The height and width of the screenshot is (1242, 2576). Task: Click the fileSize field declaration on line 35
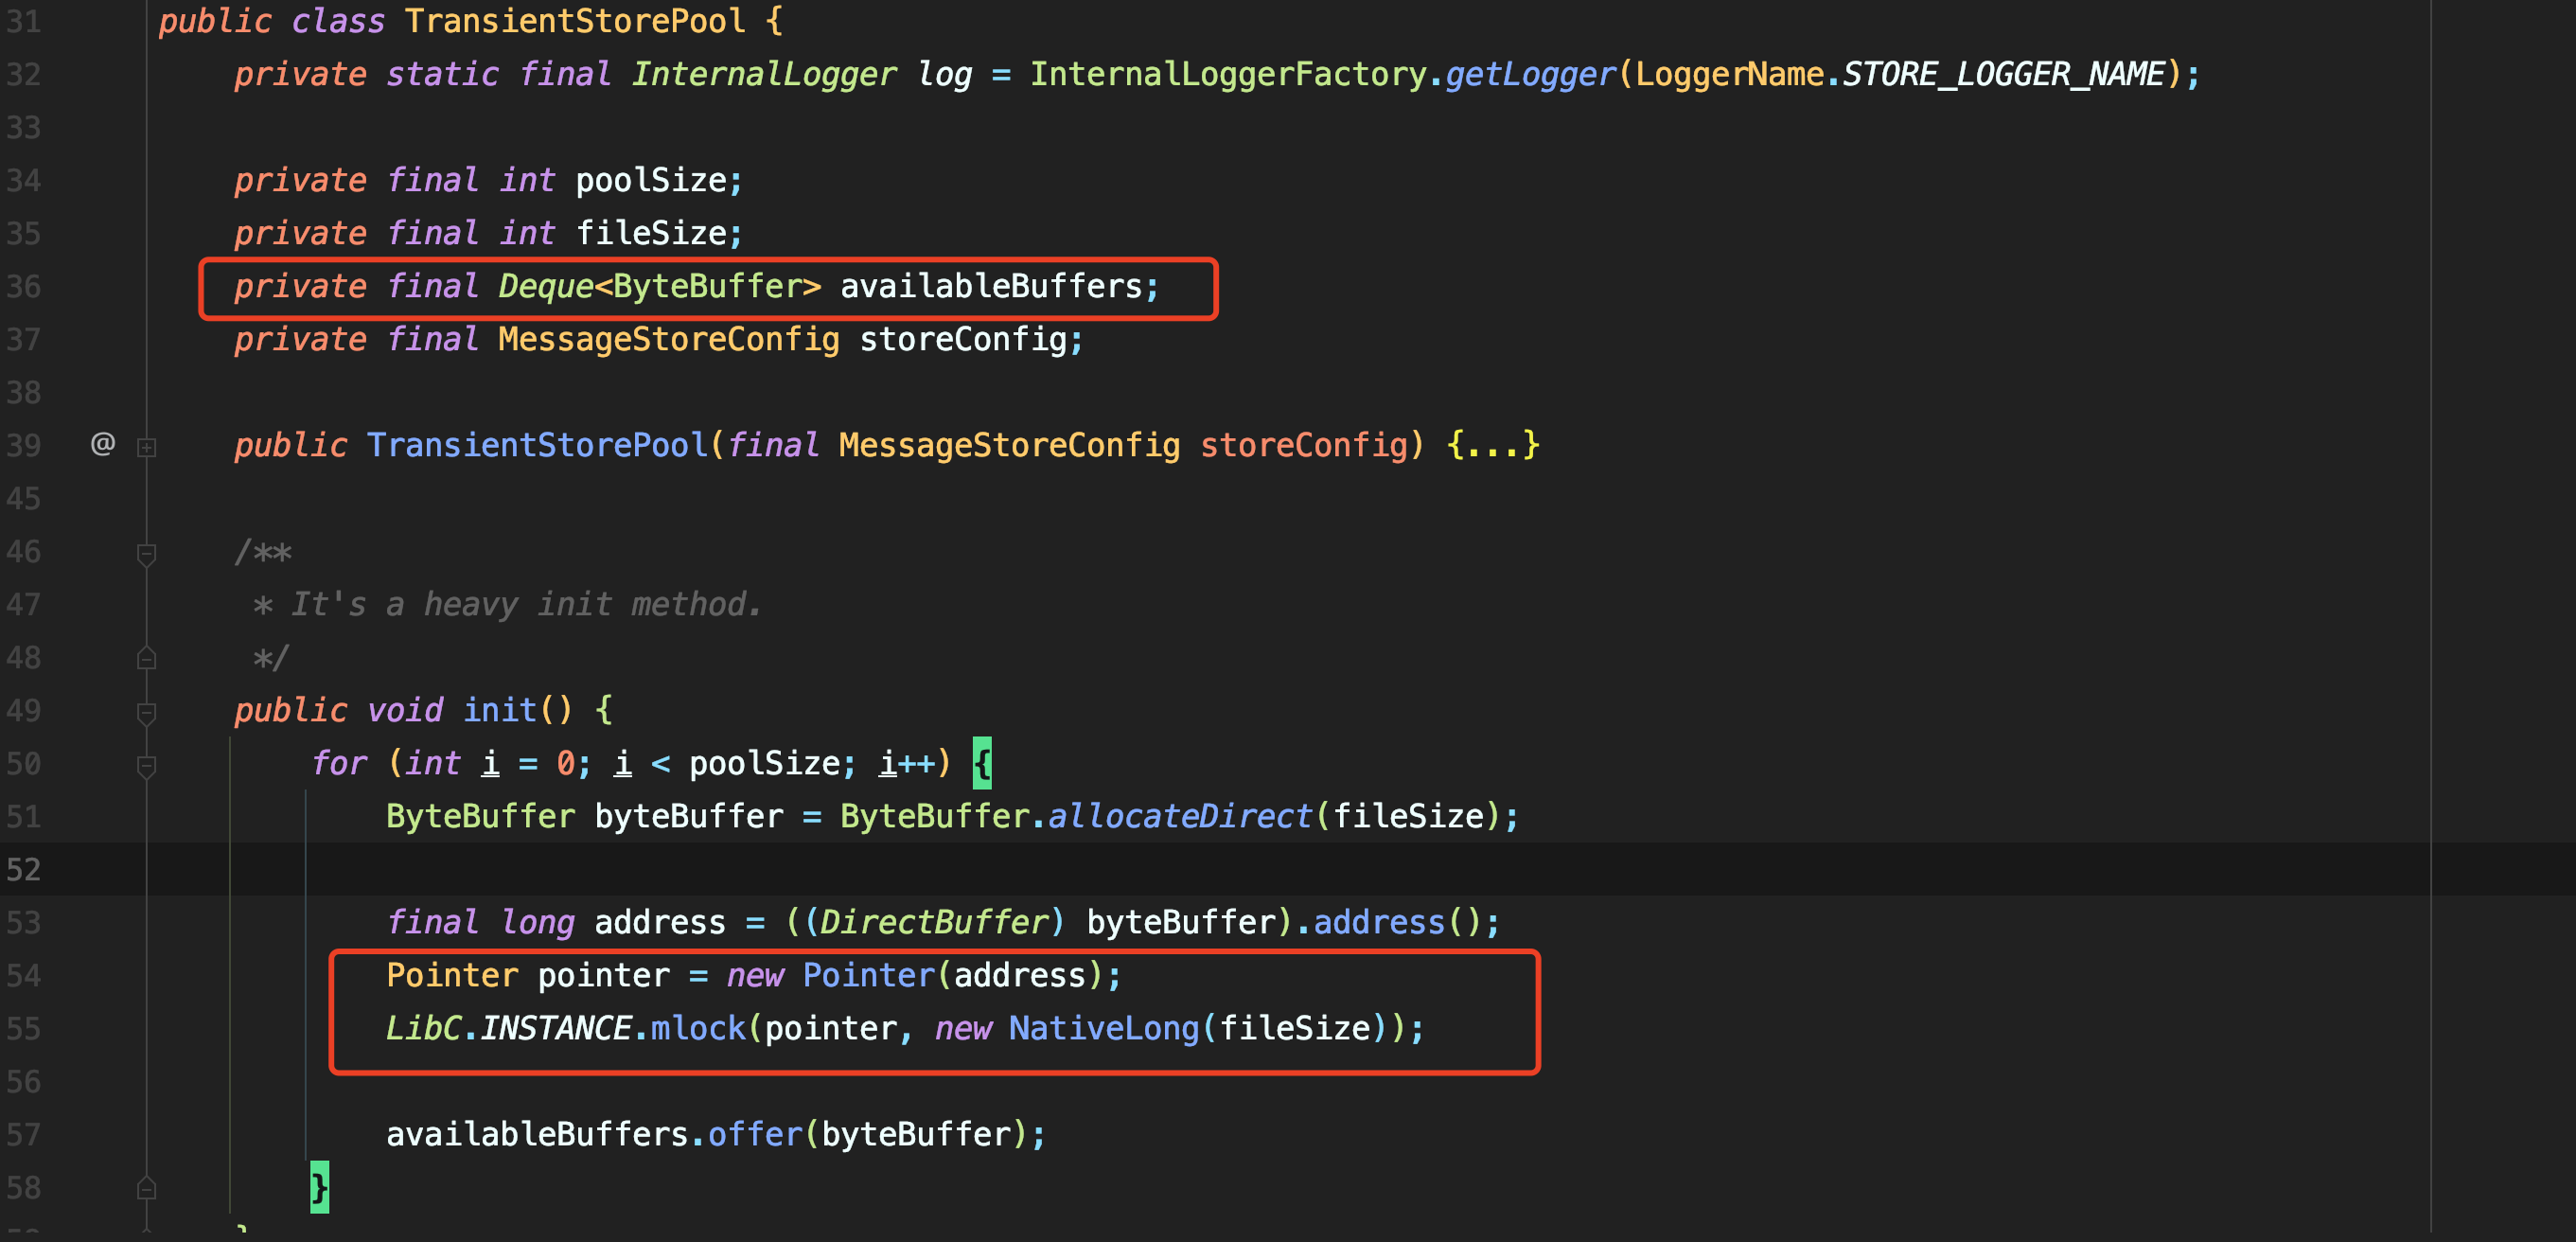651,233
